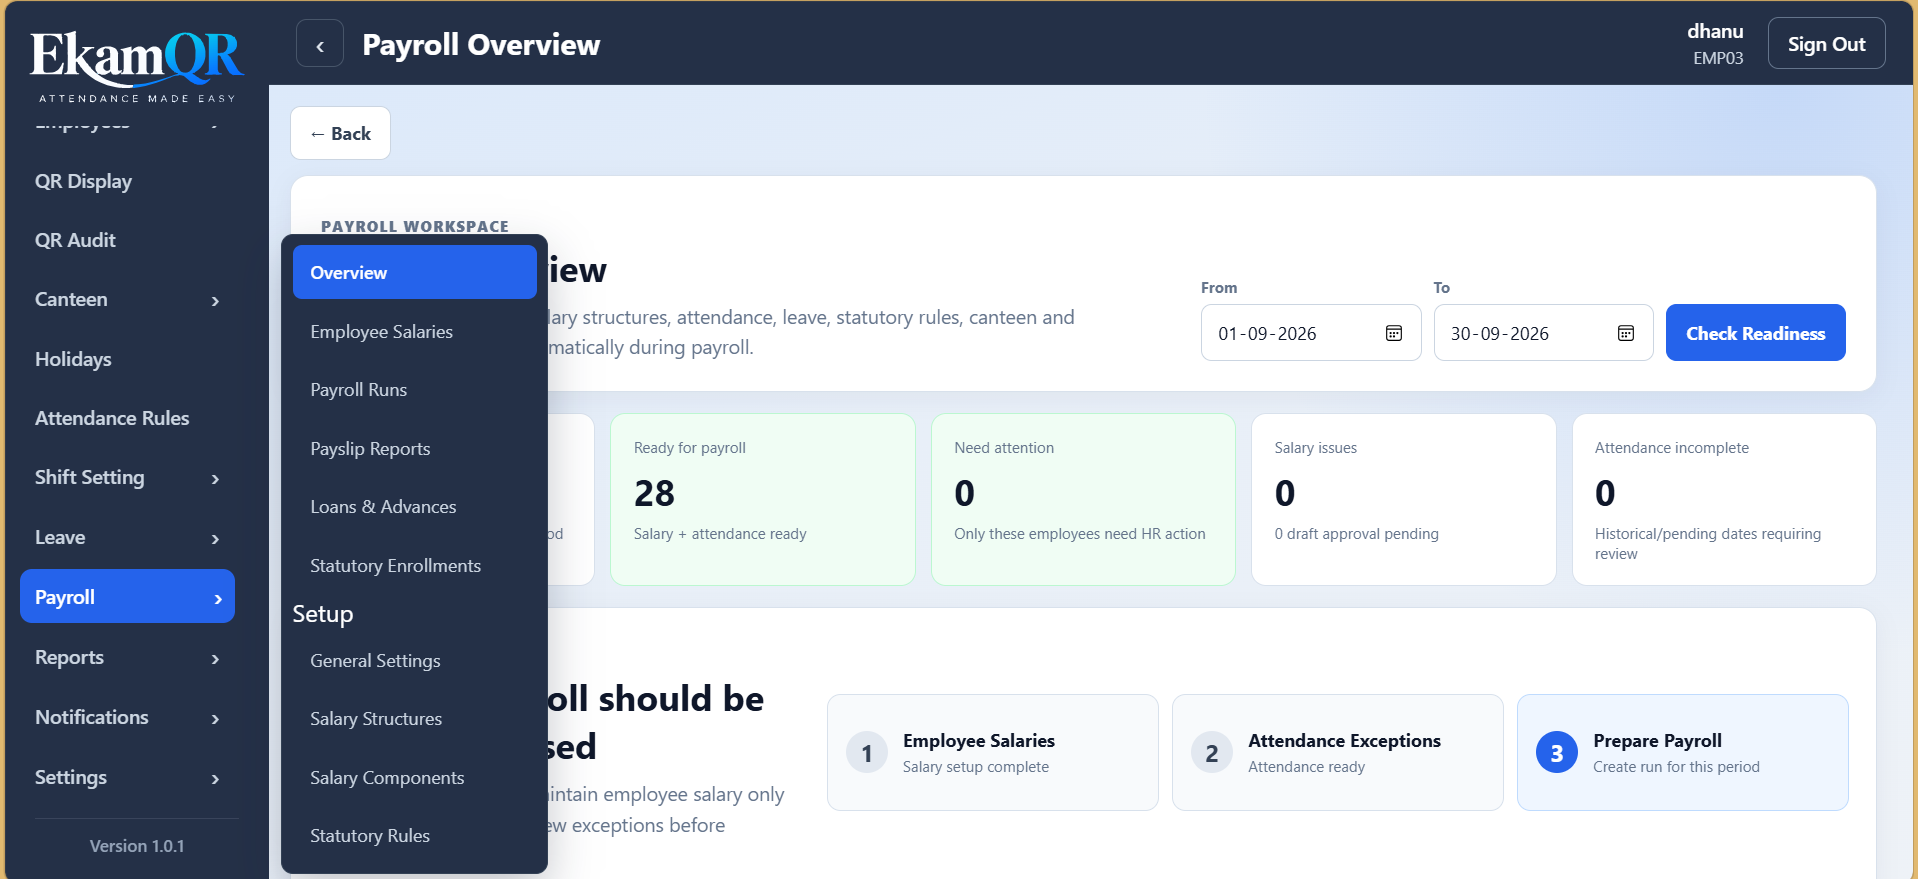Viewport: 1918px width, 879px height.
Task: Click the dhanu EMP03 user profile
Action: click(x=1715, y=44)
